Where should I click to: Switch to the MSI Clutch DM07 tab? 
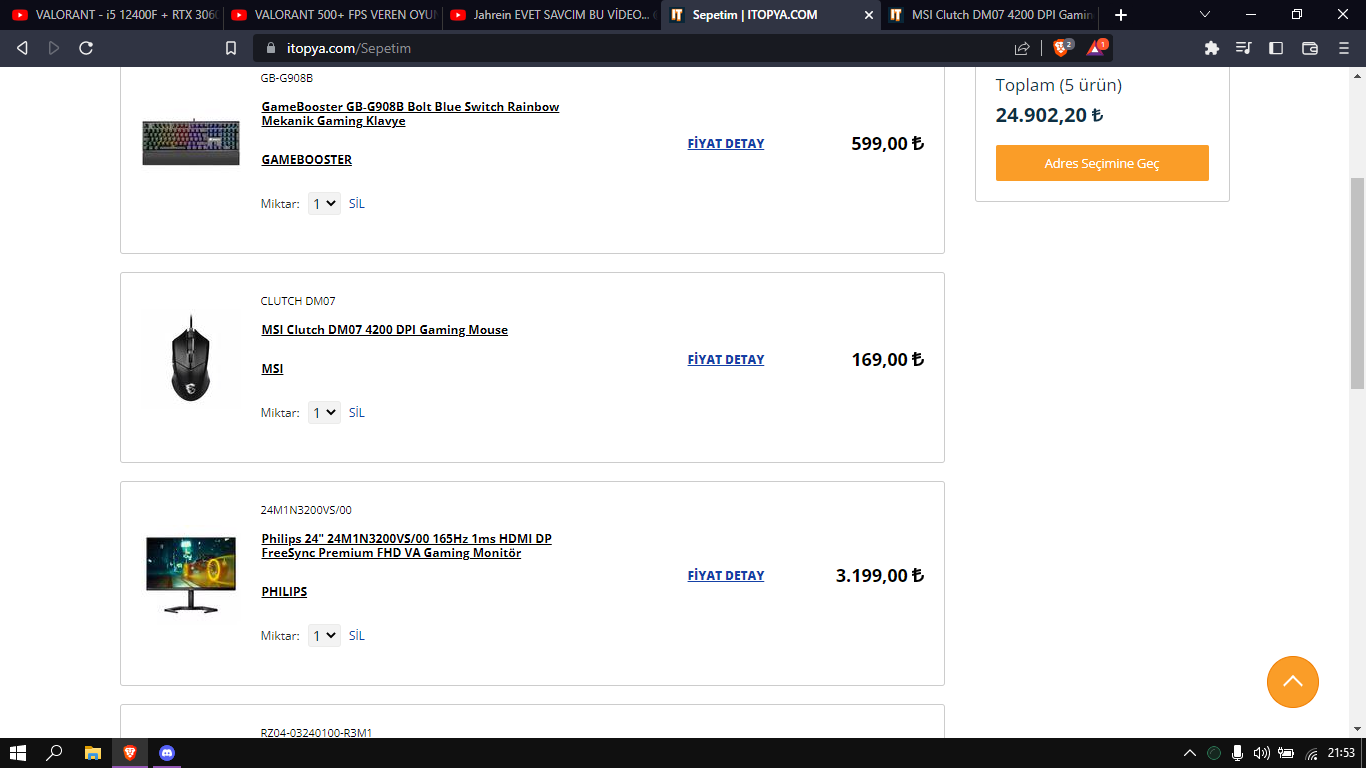tap(990, 15)
